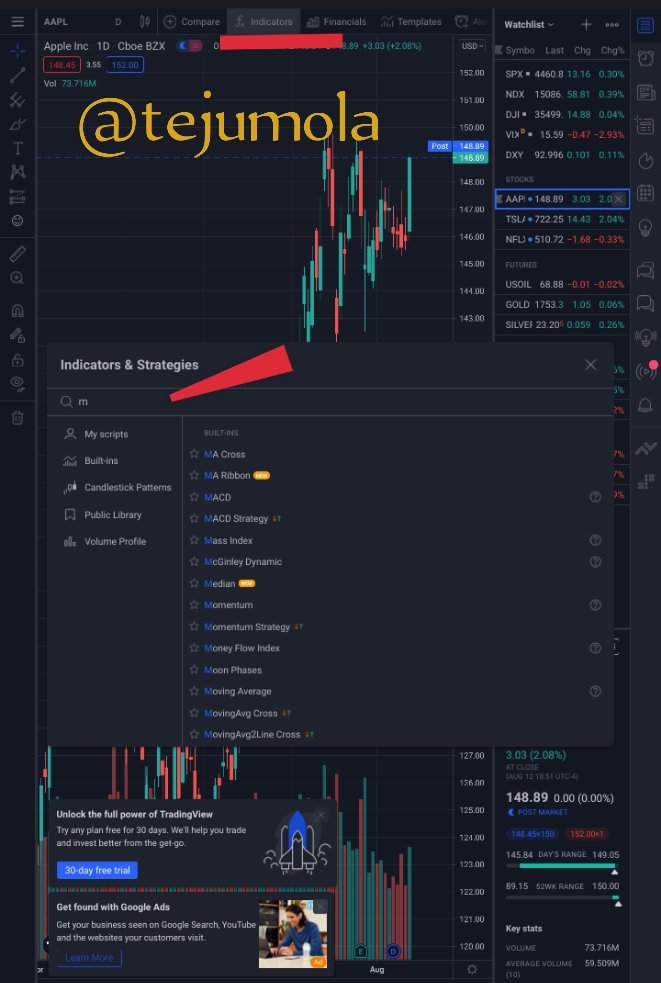Image resolution: width=661 pixels, height=983 pixels.
Task: Add MACD indicator to chart
Action: click(218, 497)
